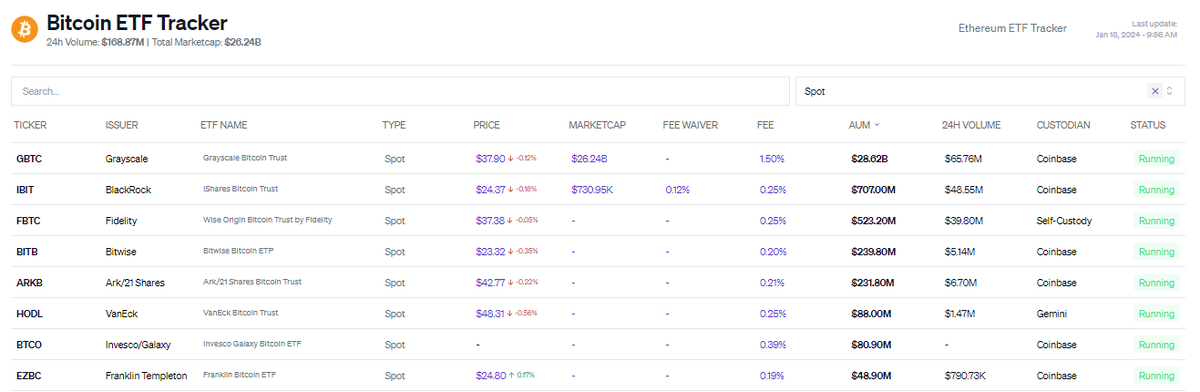Click issuer BlackRock
This screenshot has width=1200, height=392.
tap(127, 190)
